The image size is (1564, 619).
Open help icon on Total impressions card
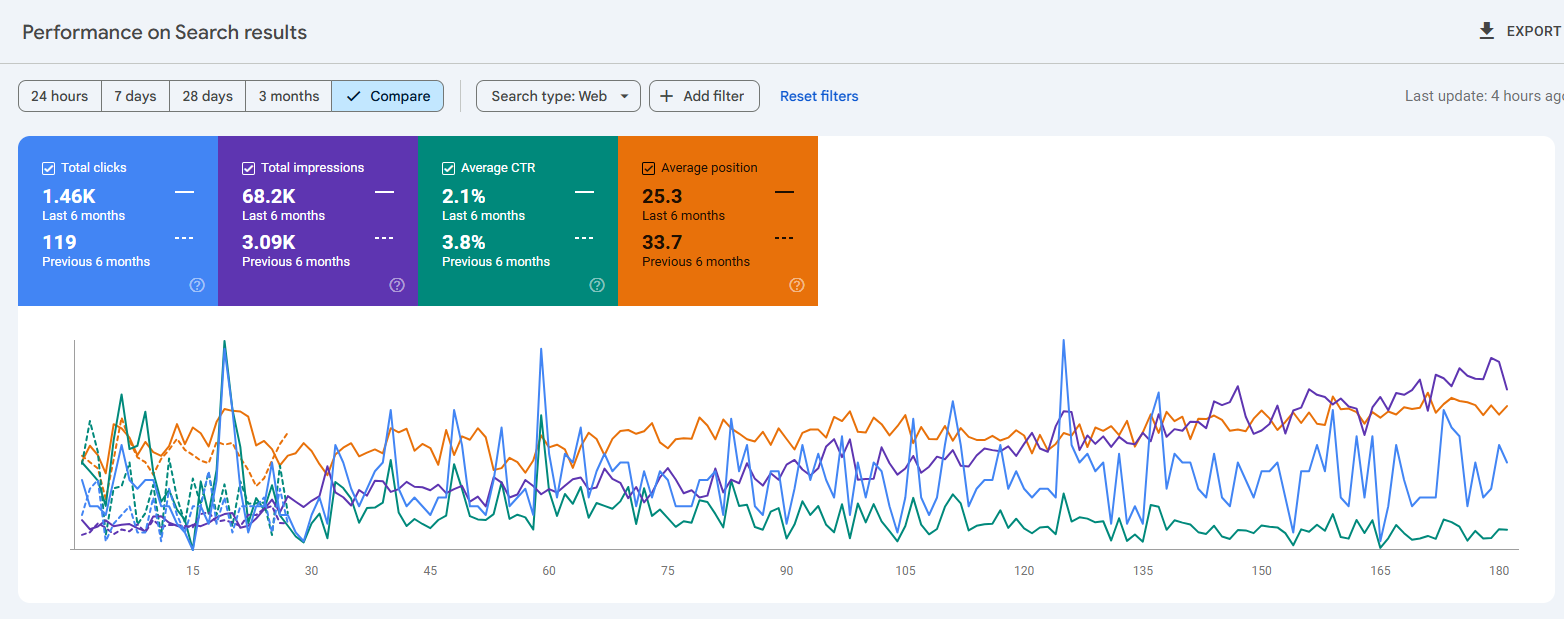[x=397, y=285]
